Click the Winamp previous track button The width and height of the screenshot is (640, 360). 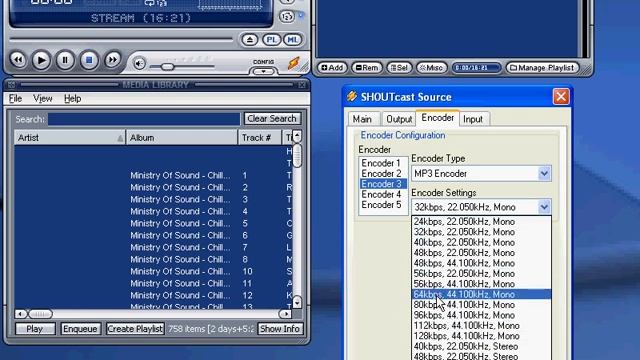[x=18, y=60]
